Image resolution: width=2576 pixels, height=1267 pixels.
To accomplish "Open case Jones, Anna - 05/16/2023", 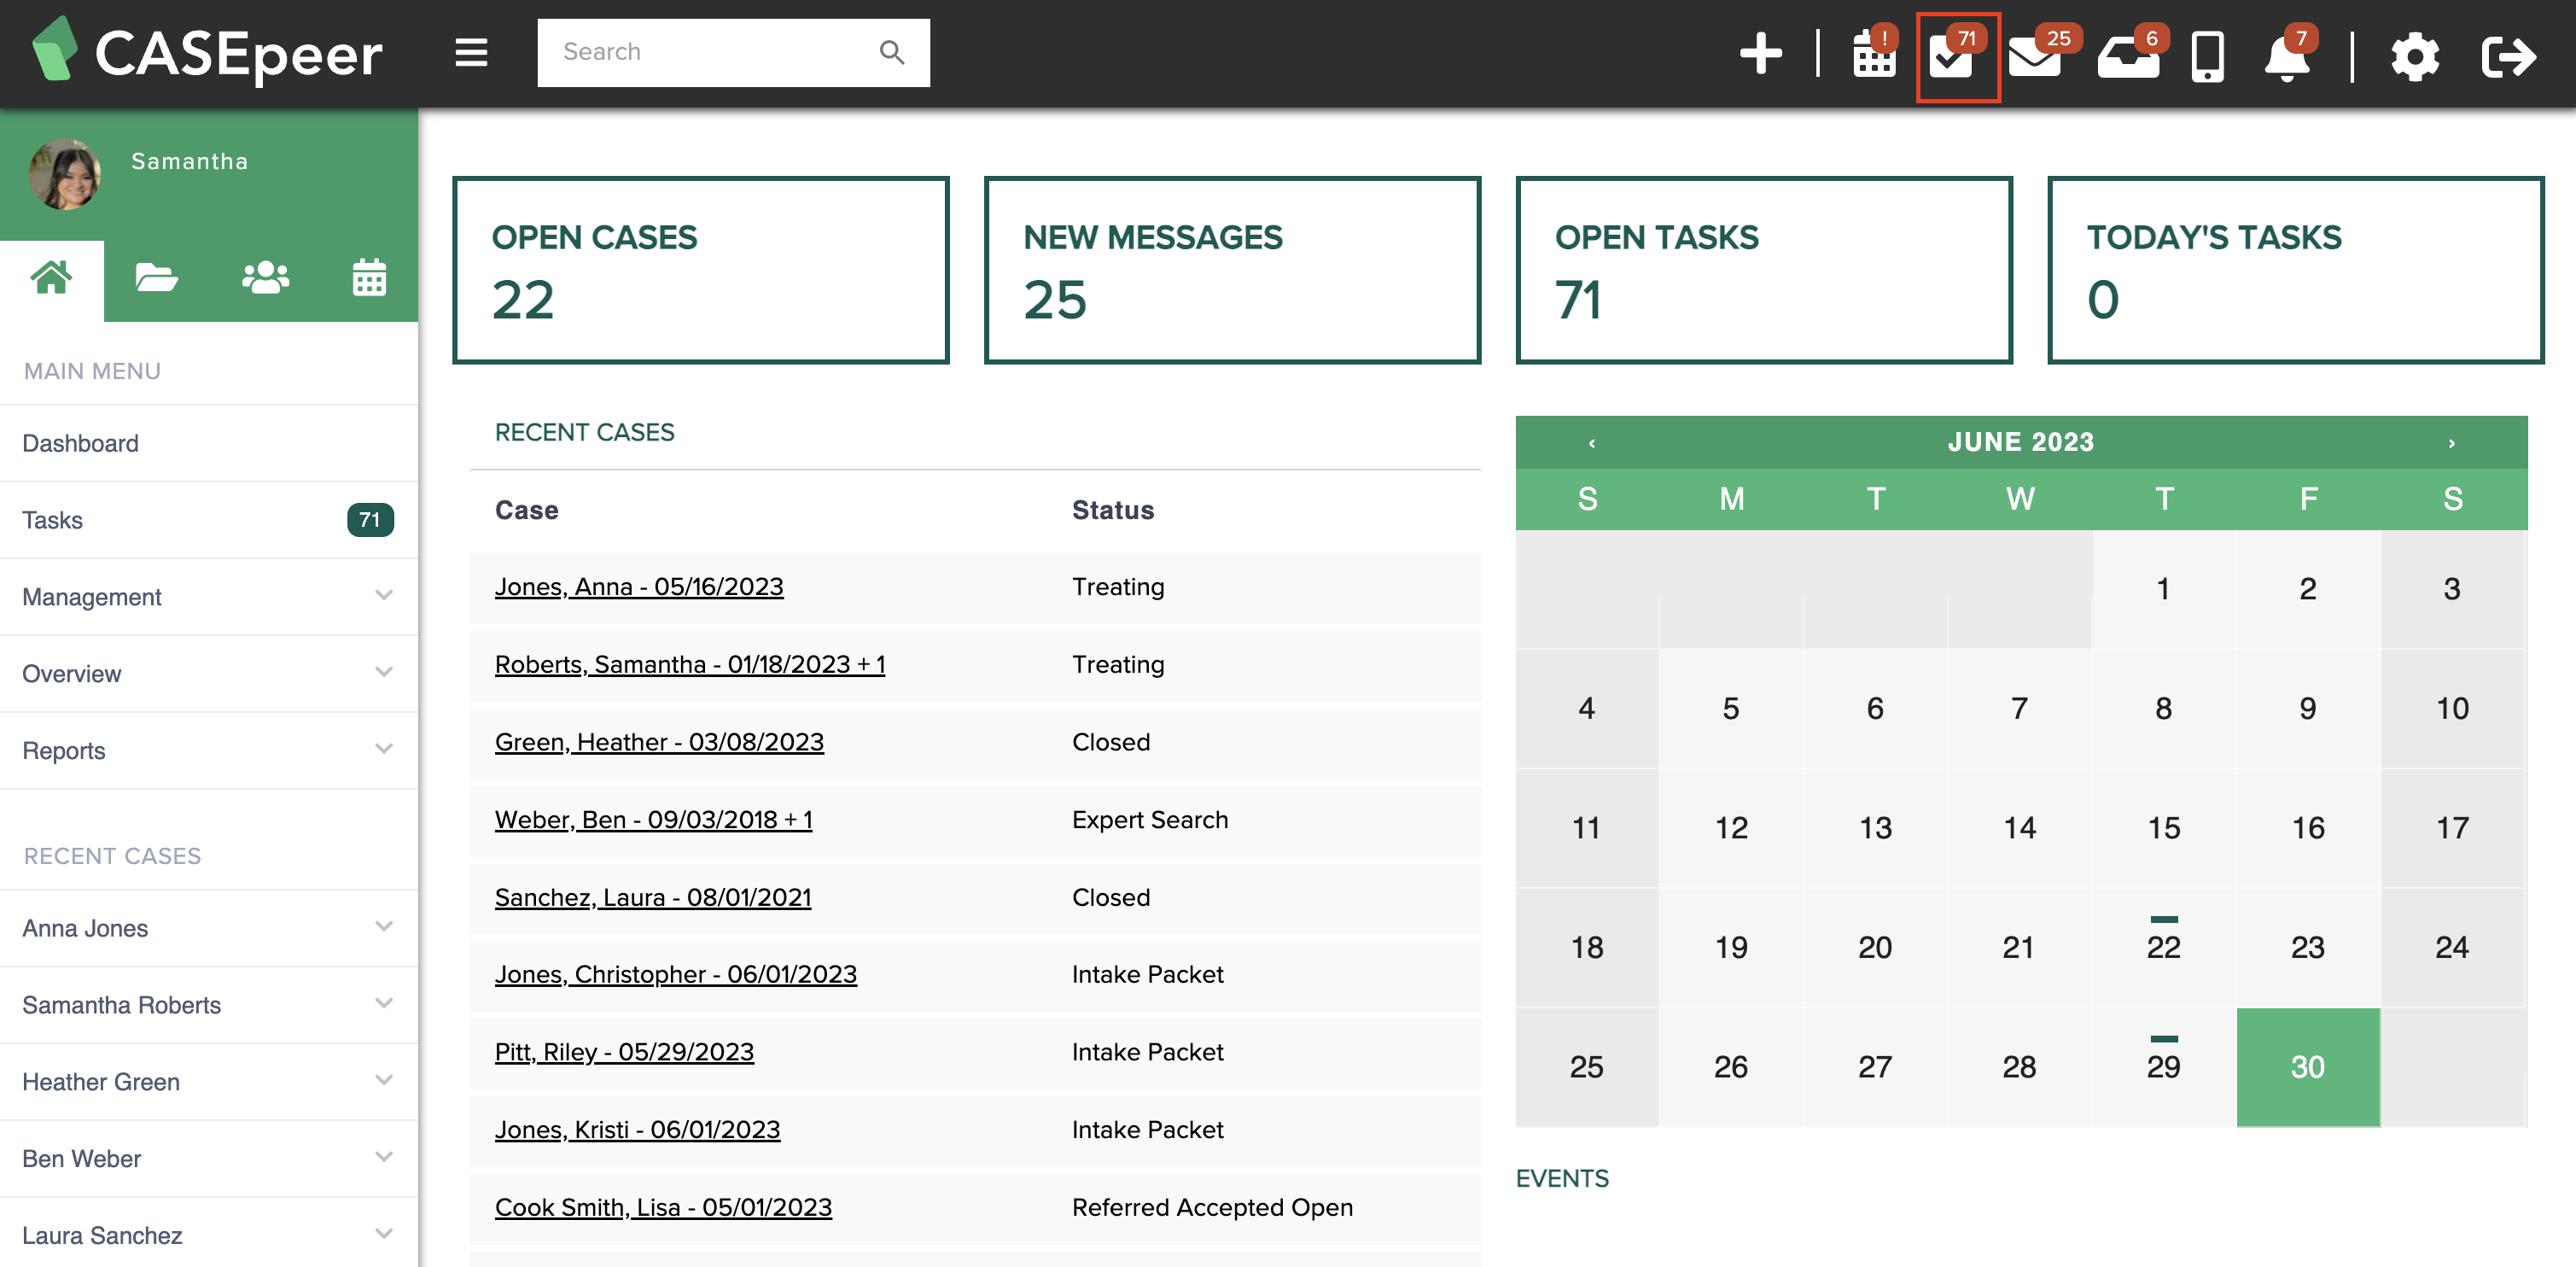I will (x=639, y=587).
